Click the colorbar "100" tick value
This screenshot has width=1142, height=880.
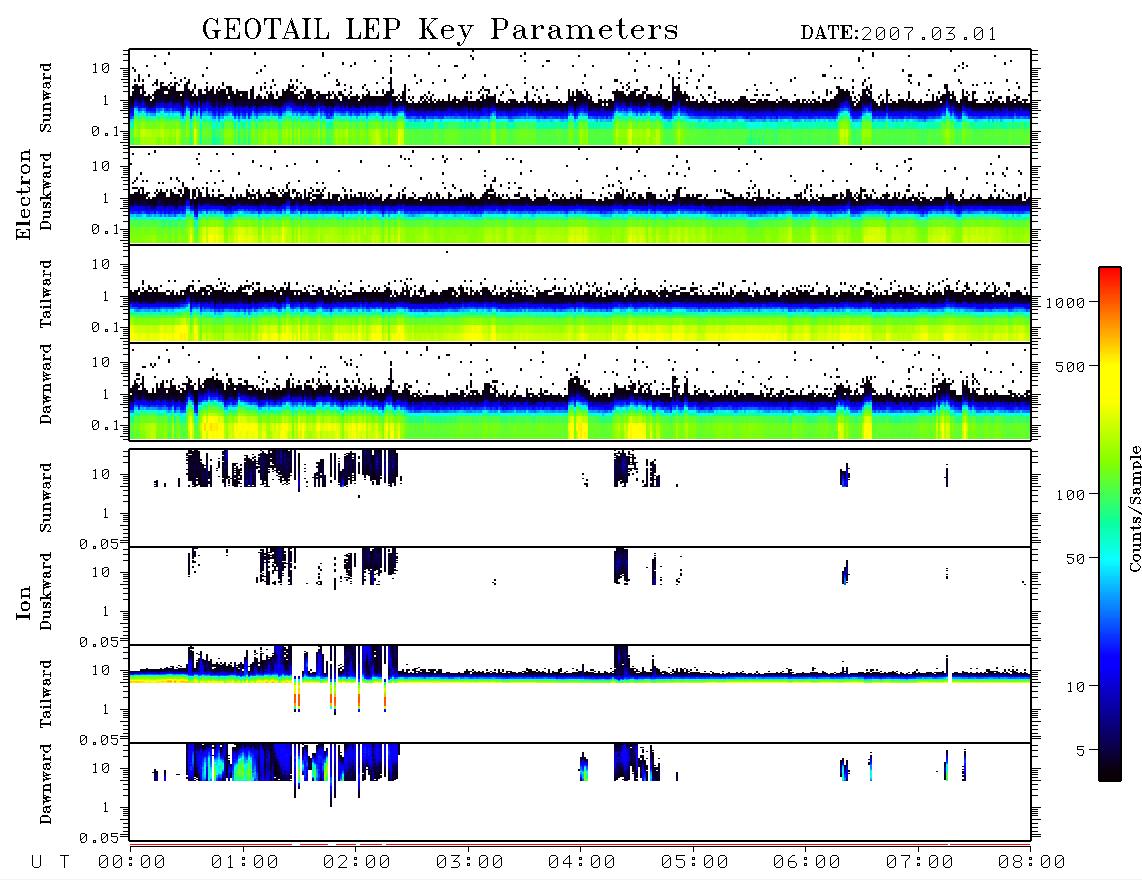(1070, 495)
